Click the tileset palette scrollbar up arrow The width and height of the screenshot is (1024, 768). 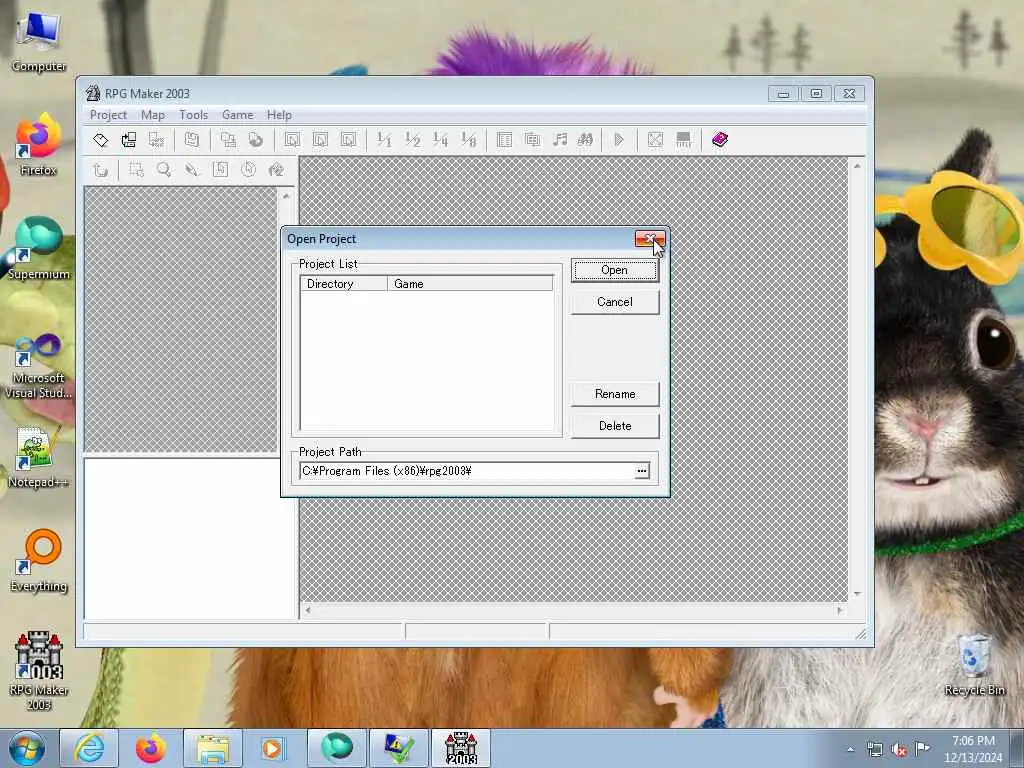(x=286, y=196)
